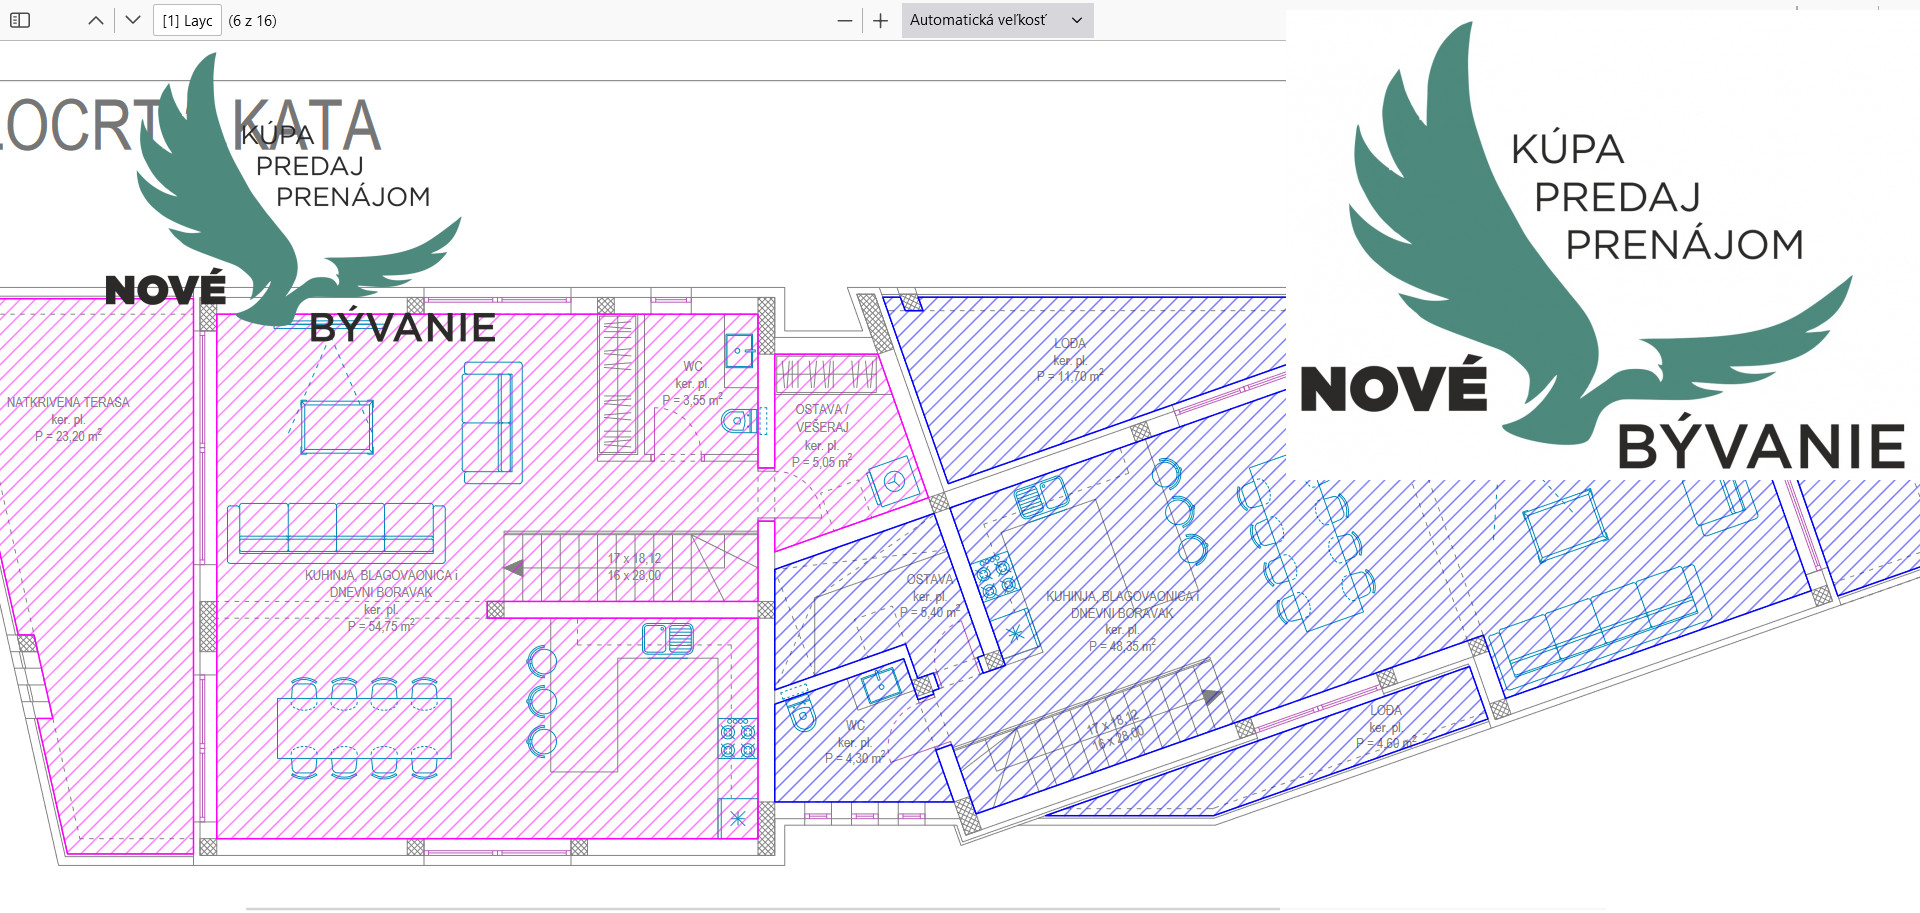This screenshot has height=913, width=1920.
Task: Open the Automatická veľkosť zoom dropdown
Action: (997, 20)
